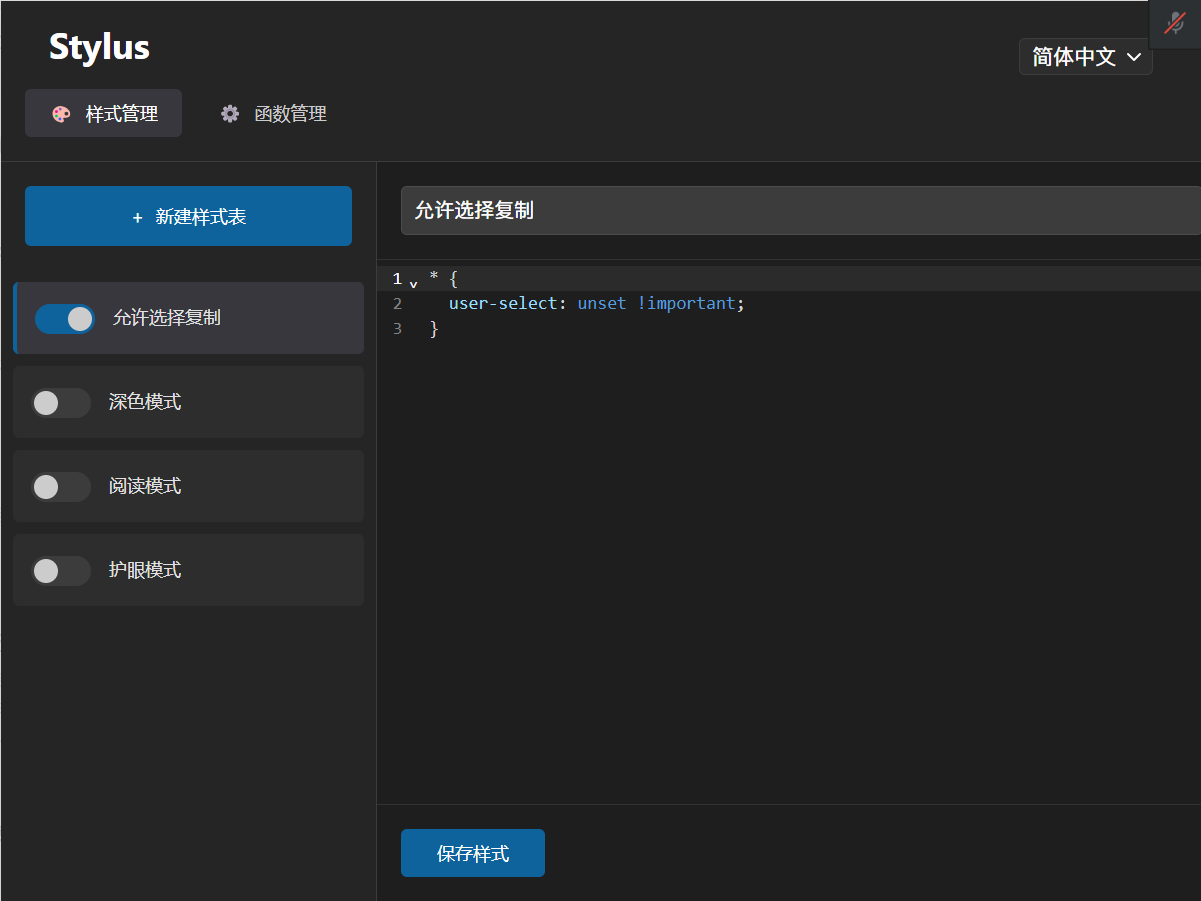Click the 保存样式 button

[x=473, y=853]
